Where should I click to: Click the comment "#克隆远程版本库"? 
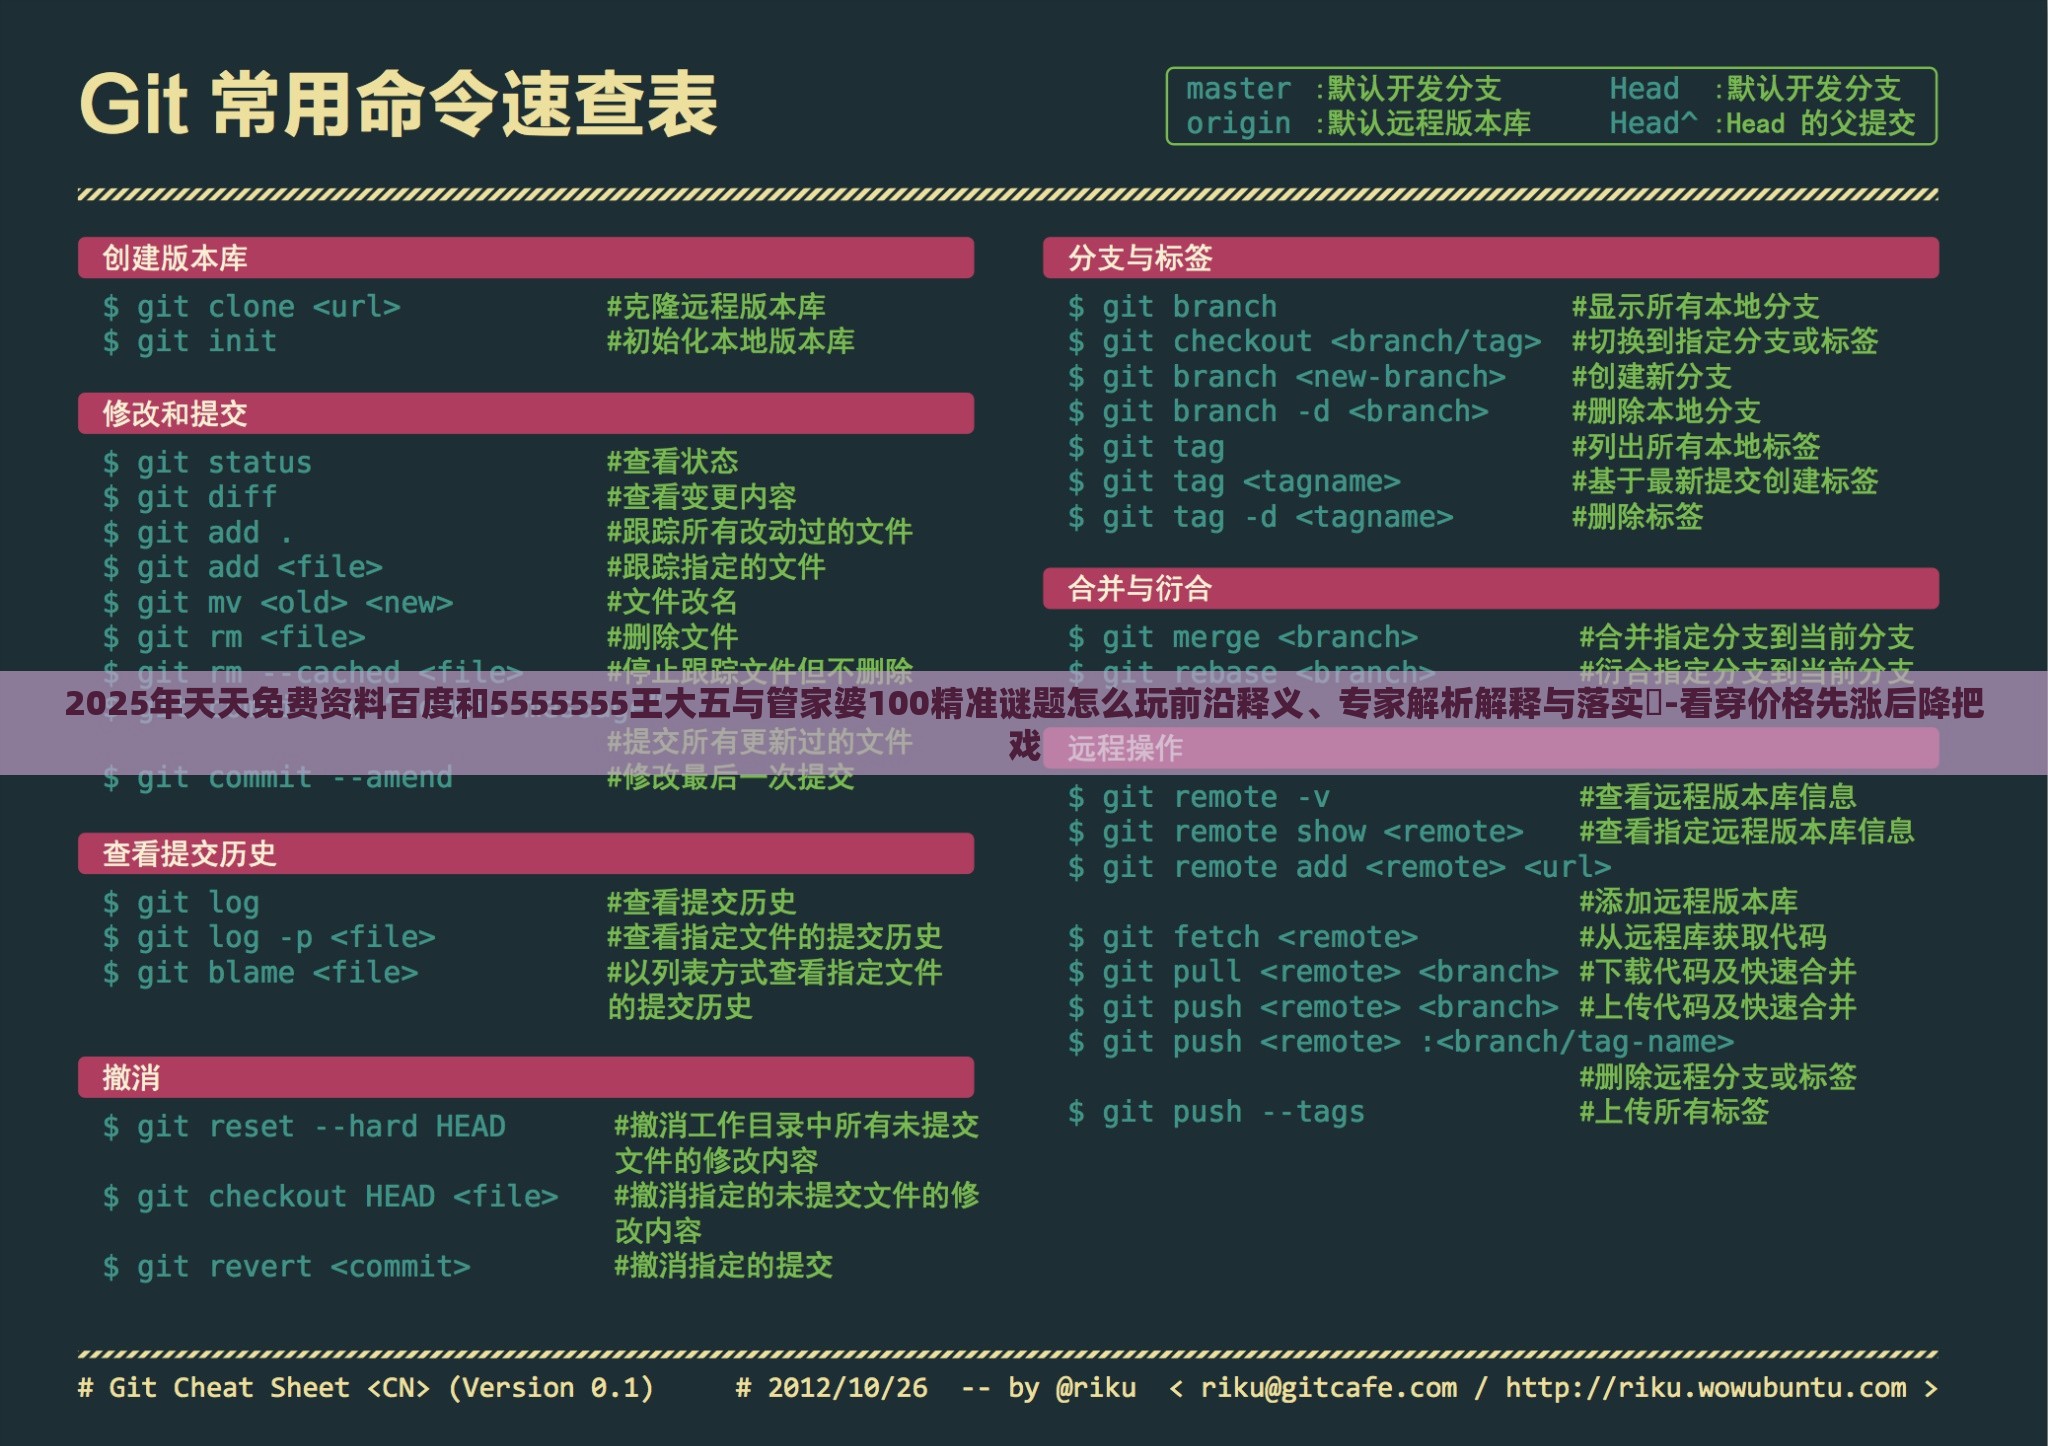tap(716, 307)
